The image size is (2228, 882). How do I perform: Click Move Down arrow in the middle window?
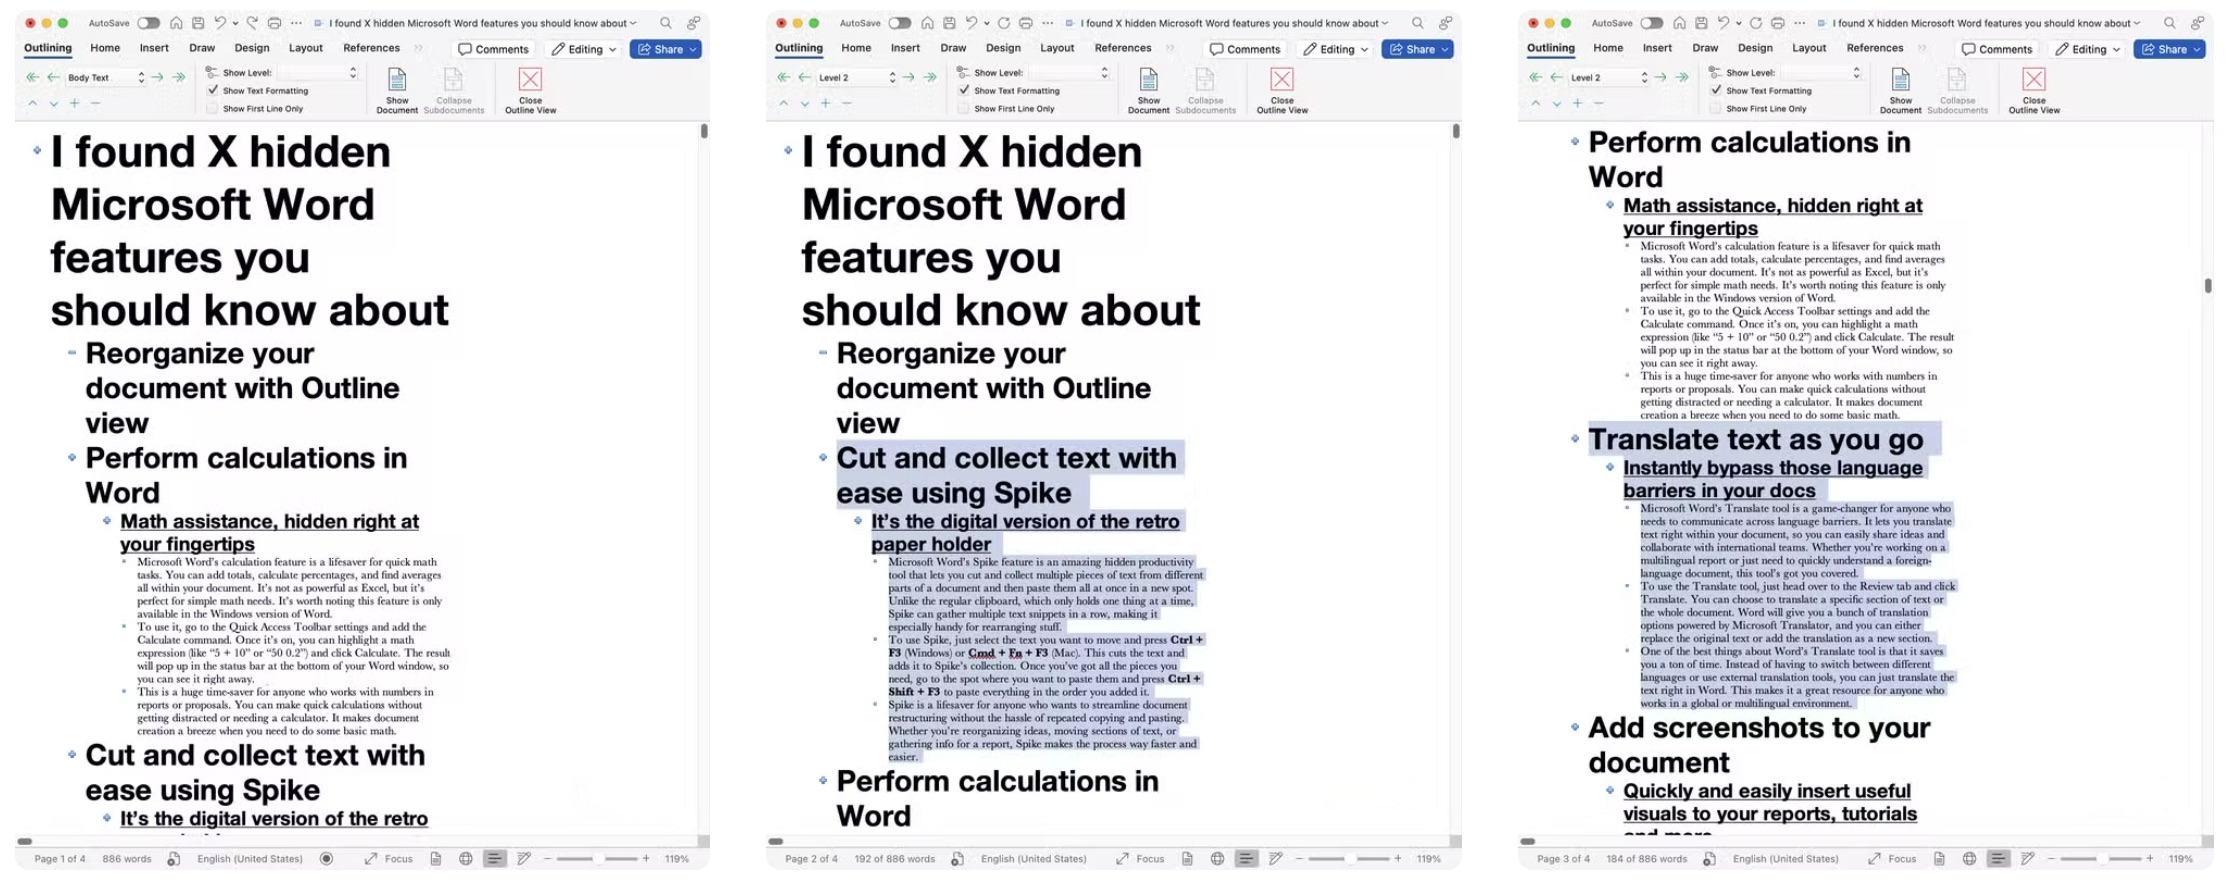tap(804, 103)
